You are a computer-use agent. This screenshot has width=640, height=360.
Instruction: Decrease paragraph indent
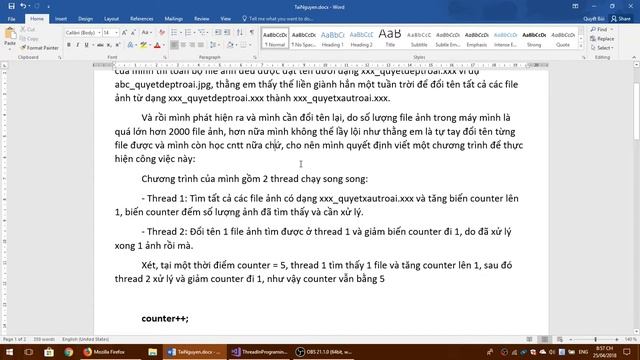pyautogui.click(x=218, y=32)
